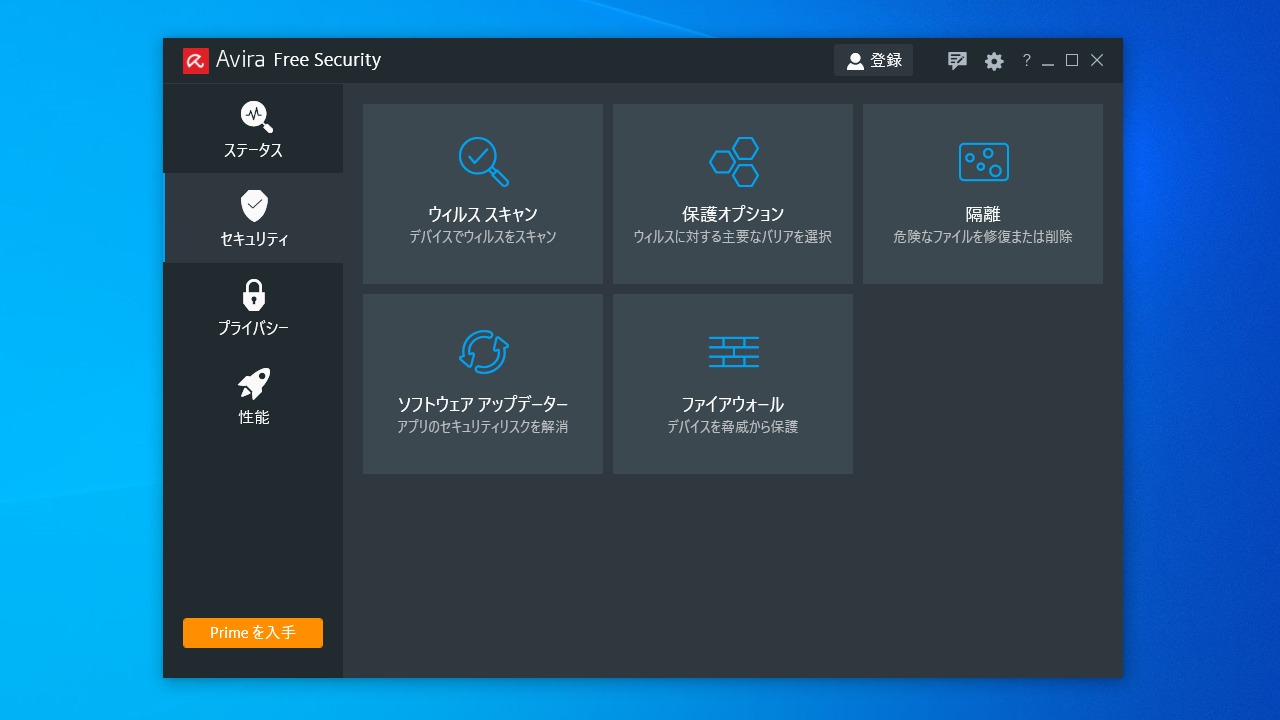The width and height of the screenshot is (1280, 720).
Task: Click the performance rocket icon
Action: 254,384
